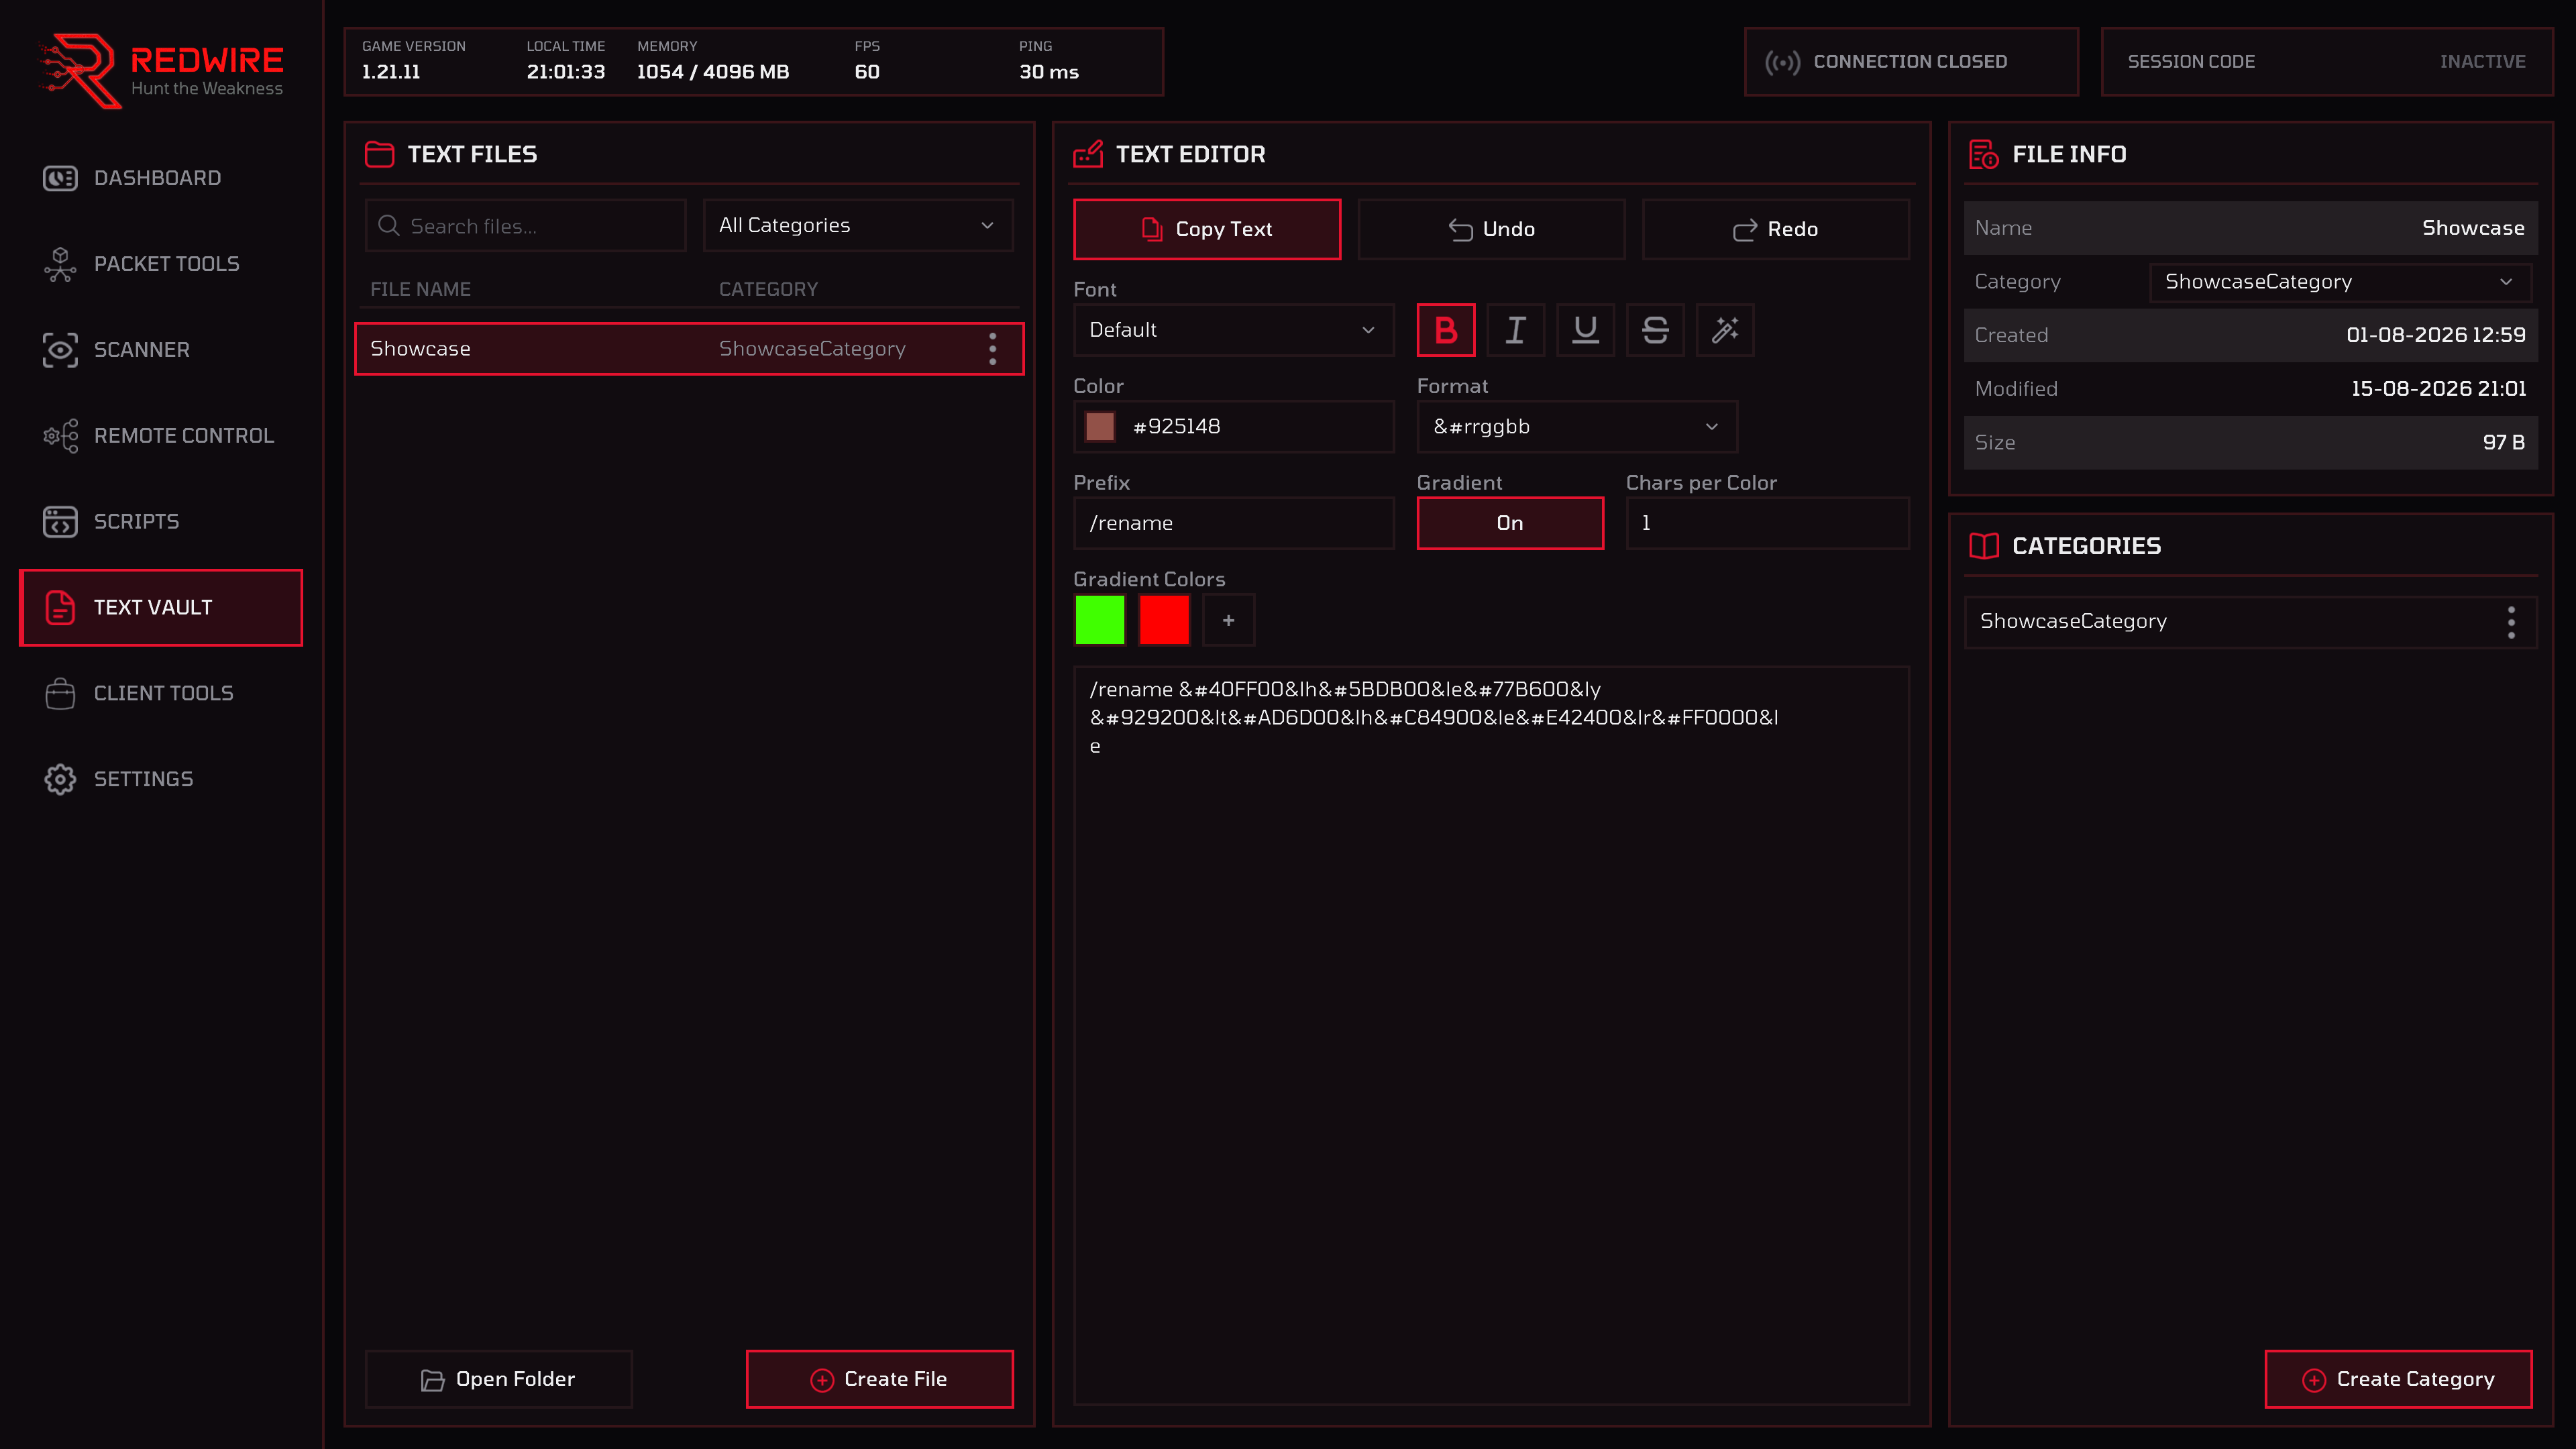This screenshot has height=1449, width=2576.
Task: Open Client Tools page
Action: tap(160, 693)
